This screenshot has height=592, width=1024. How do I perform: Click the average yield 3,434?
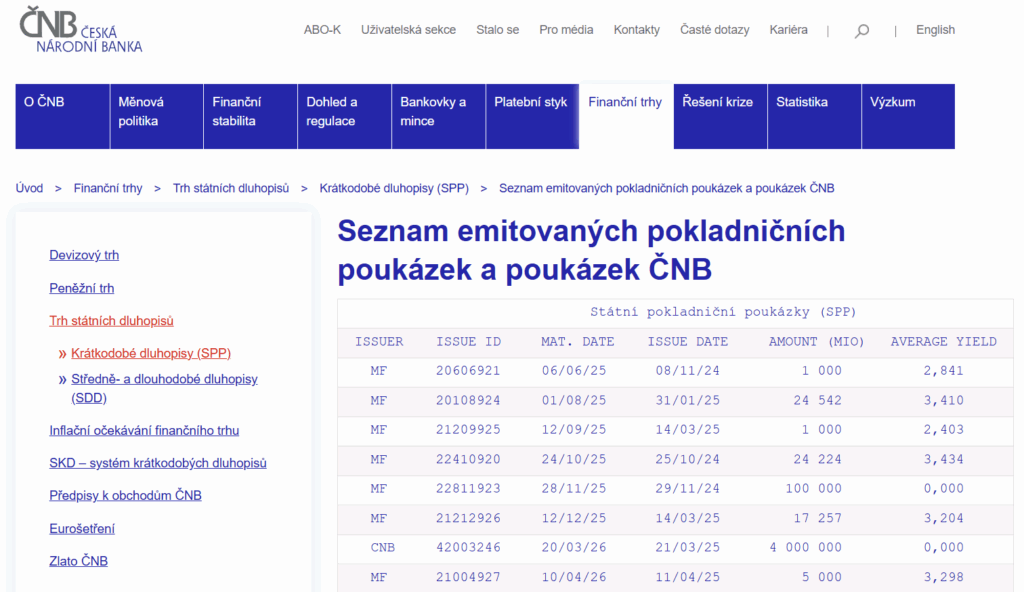[944, 459]
